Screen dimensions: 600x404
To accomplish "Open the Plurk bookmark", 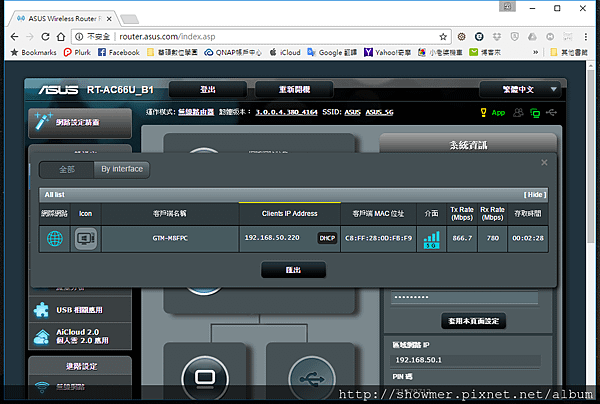I will pos(77,52).
